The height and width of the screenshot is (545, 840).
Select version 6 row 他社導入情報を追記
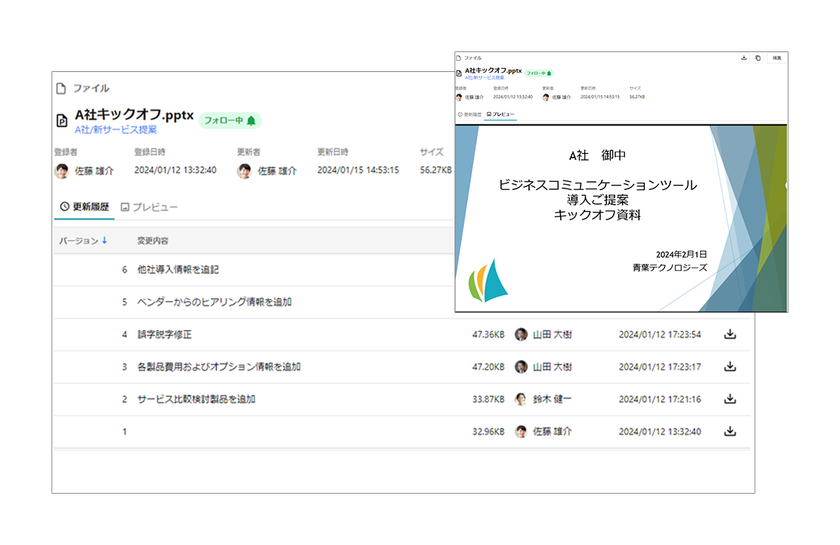coord(254,270)
